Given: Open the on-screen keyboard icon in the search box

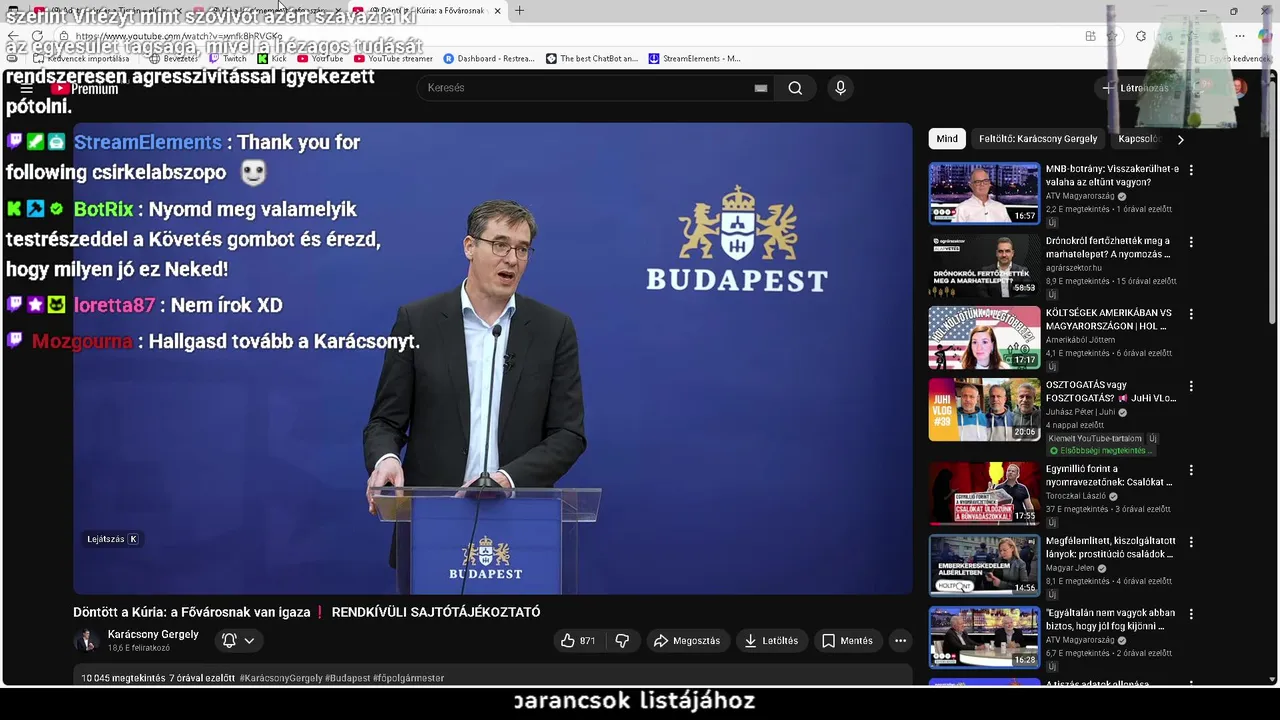Looking at the screenshot, I should (x=761, y=88).
